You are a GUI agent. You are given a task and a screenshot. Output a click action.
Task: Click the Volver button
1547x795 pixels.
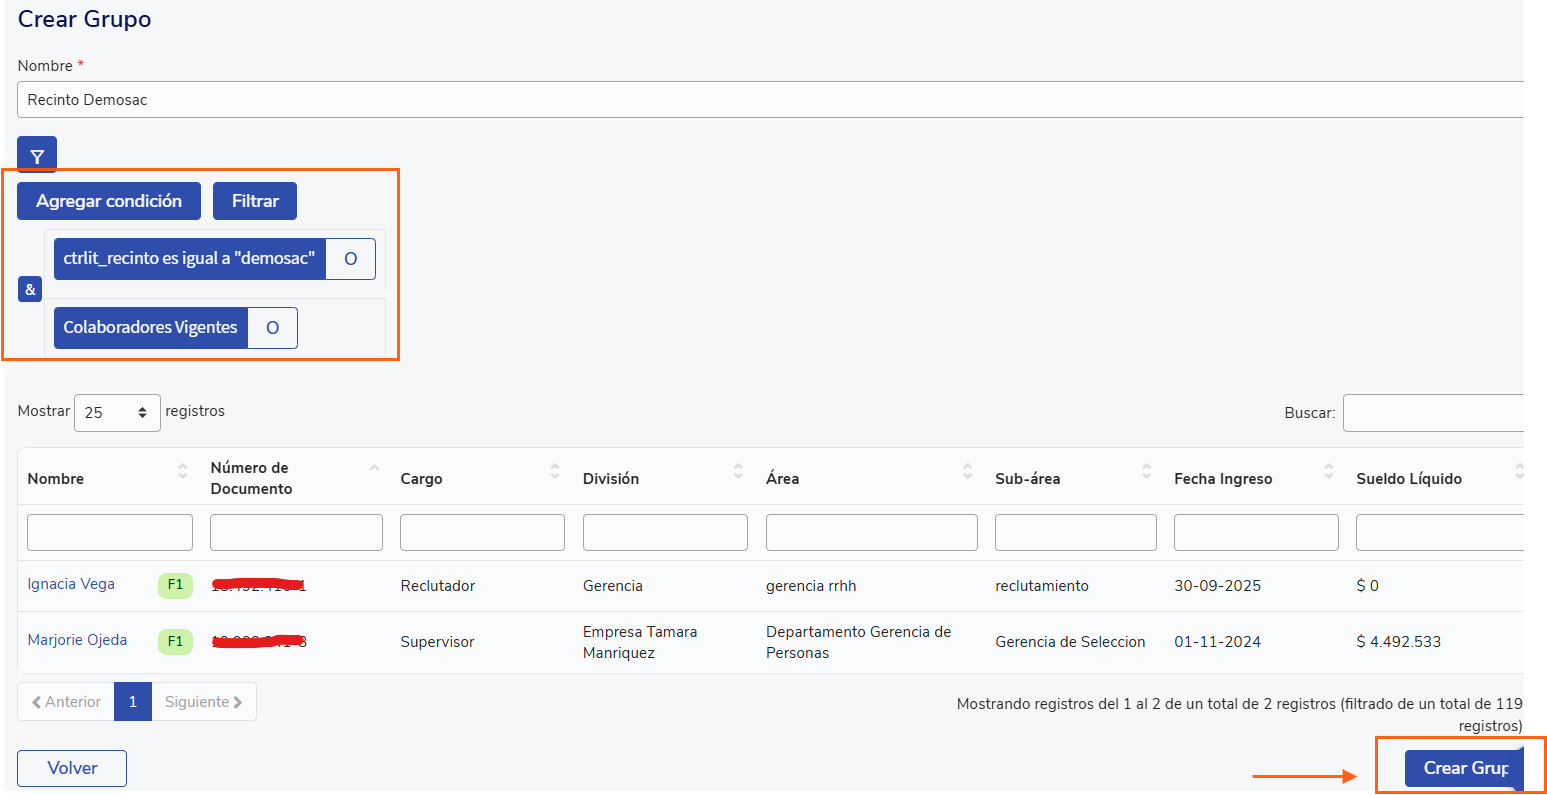click(72, 768)
